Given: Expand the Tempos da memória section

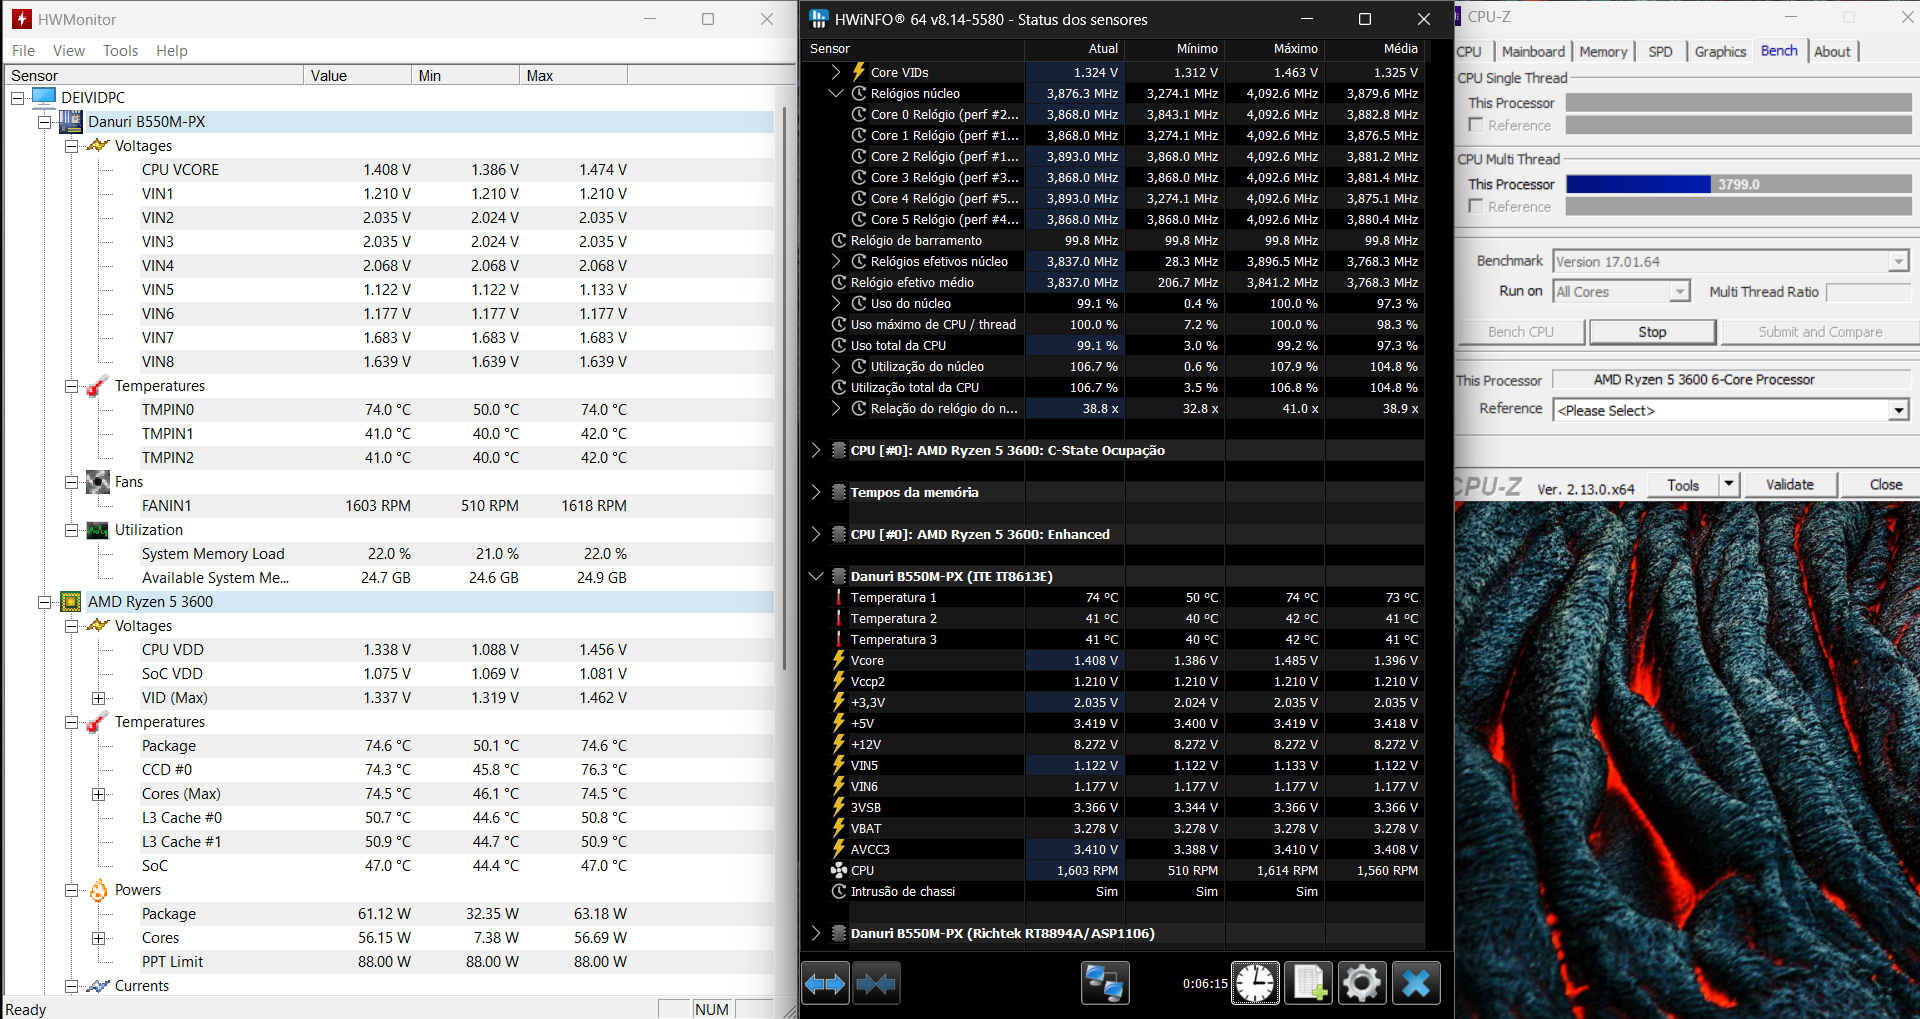Looking at the screenshot, I should pos(815,492).
